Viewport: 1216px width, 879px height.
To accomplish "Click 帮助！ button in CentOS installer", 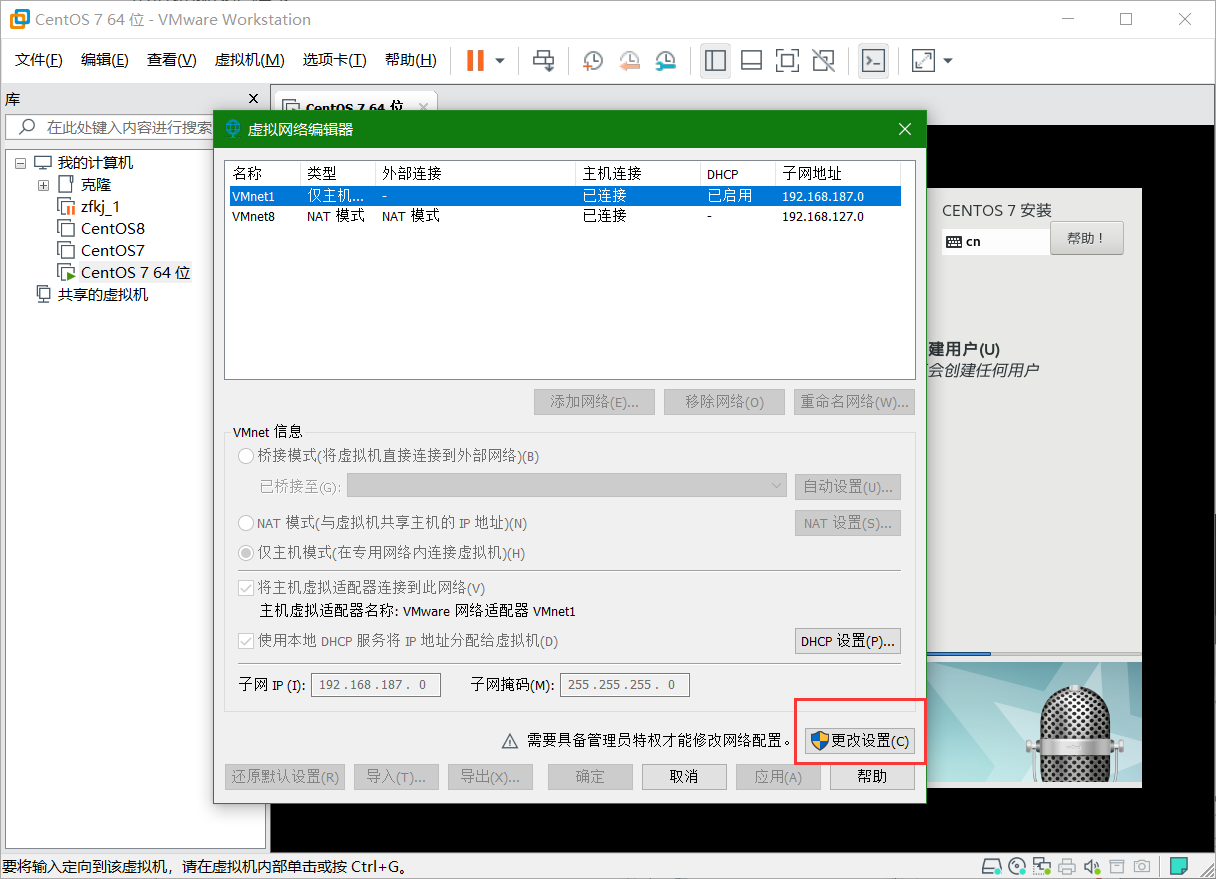I will (x=1087, y=239).
